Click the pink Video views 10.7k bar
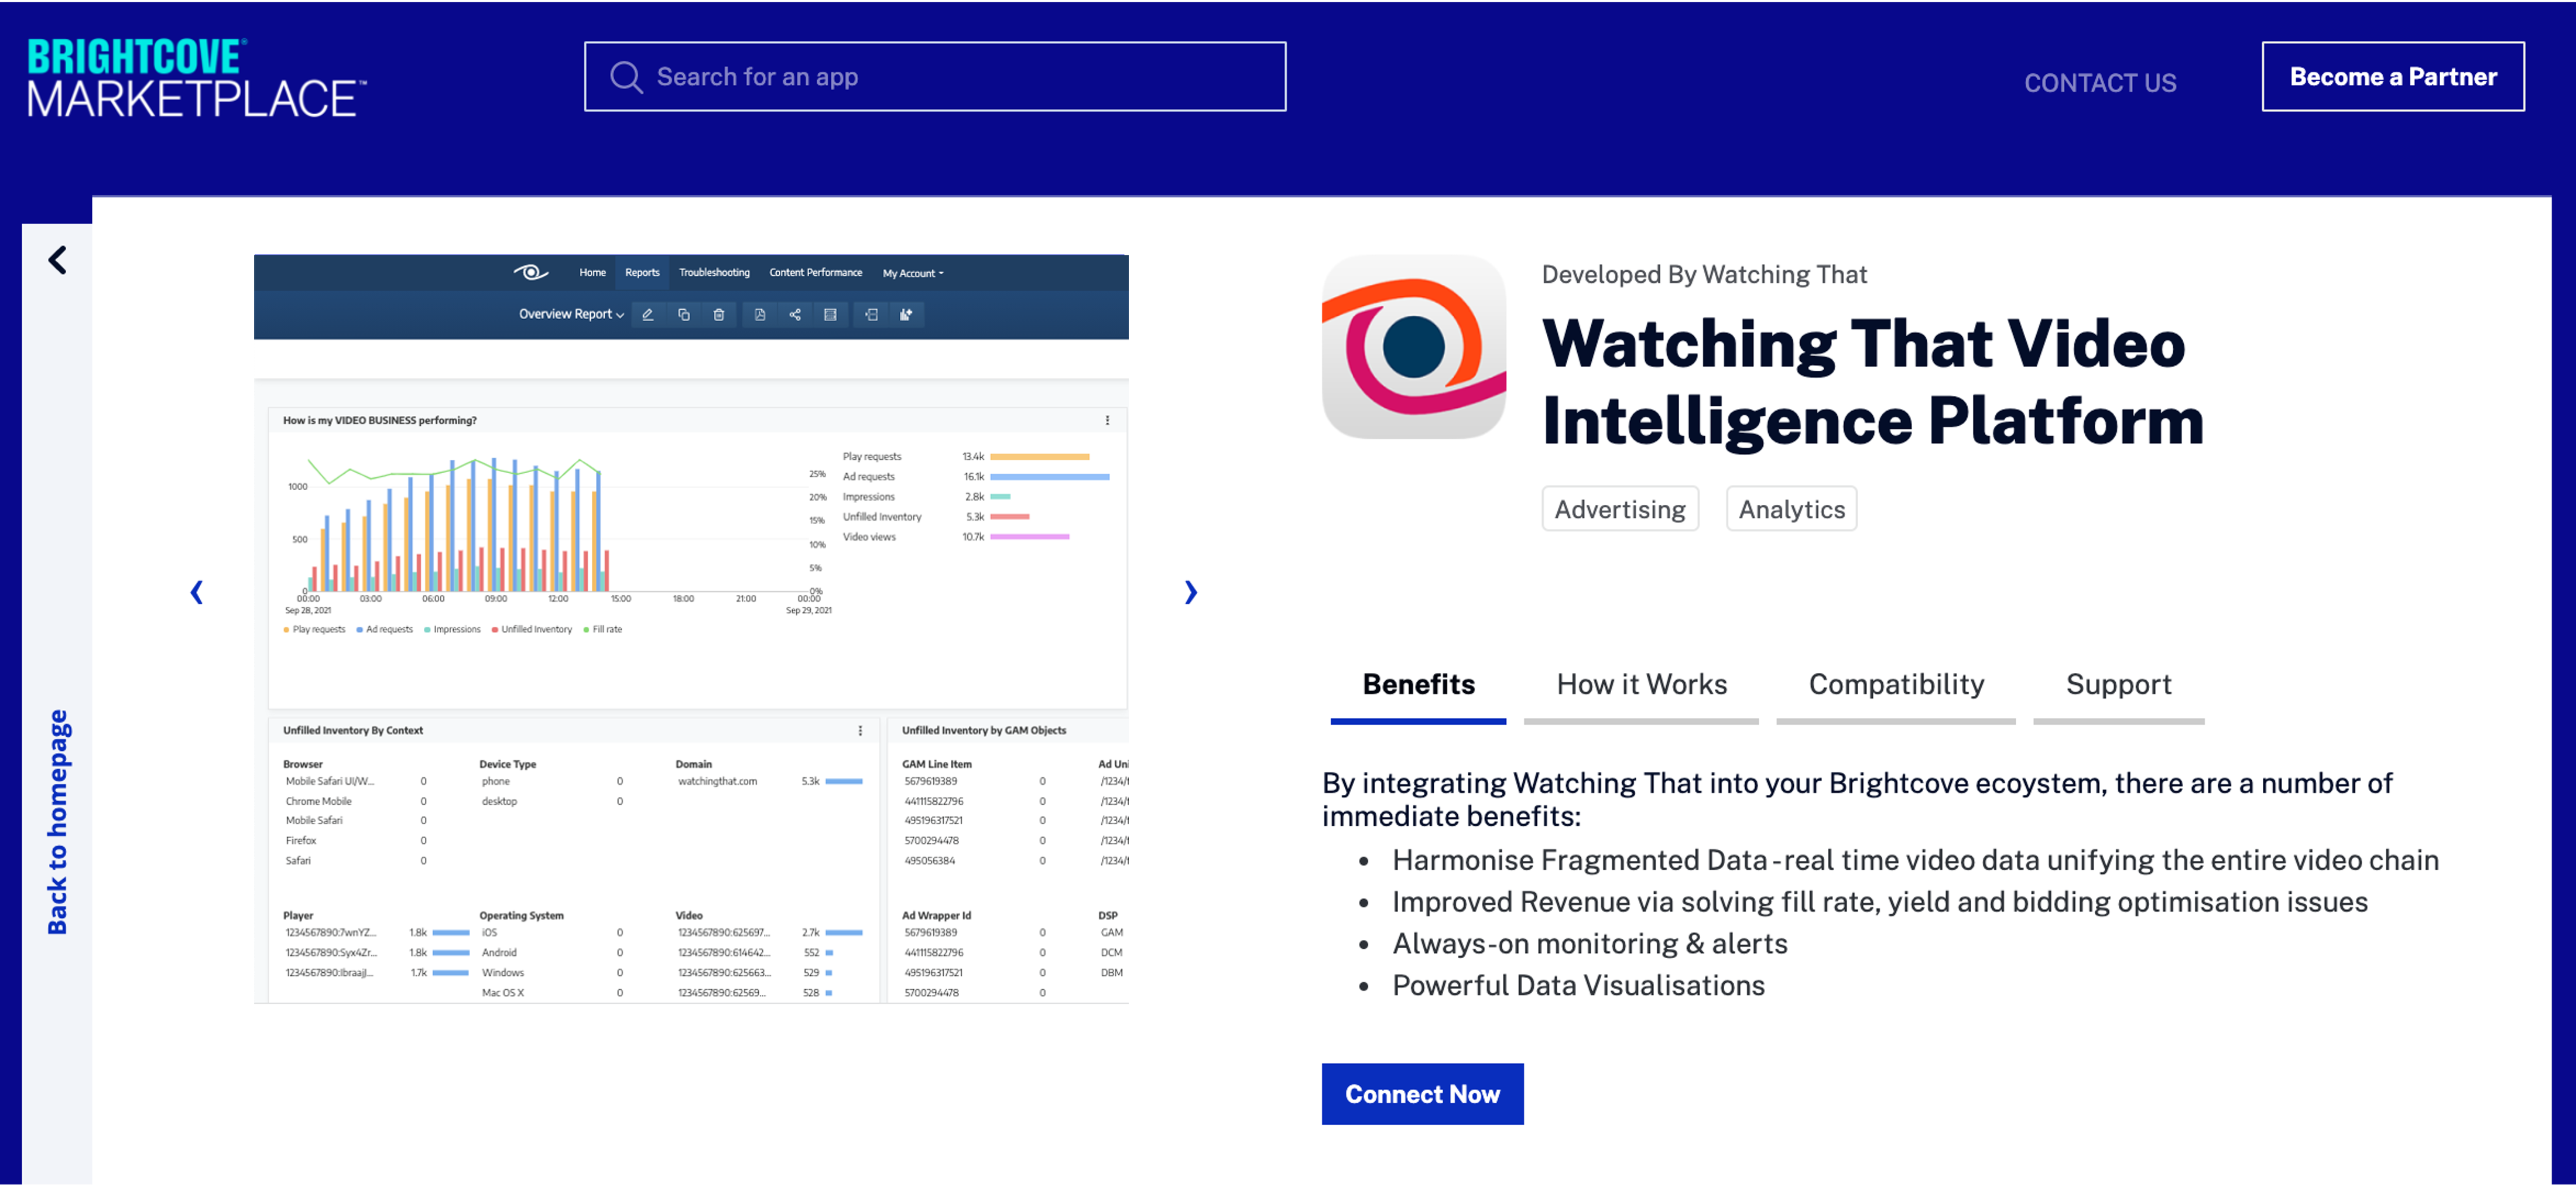2576x1186 pixels. click(1030, 537)
